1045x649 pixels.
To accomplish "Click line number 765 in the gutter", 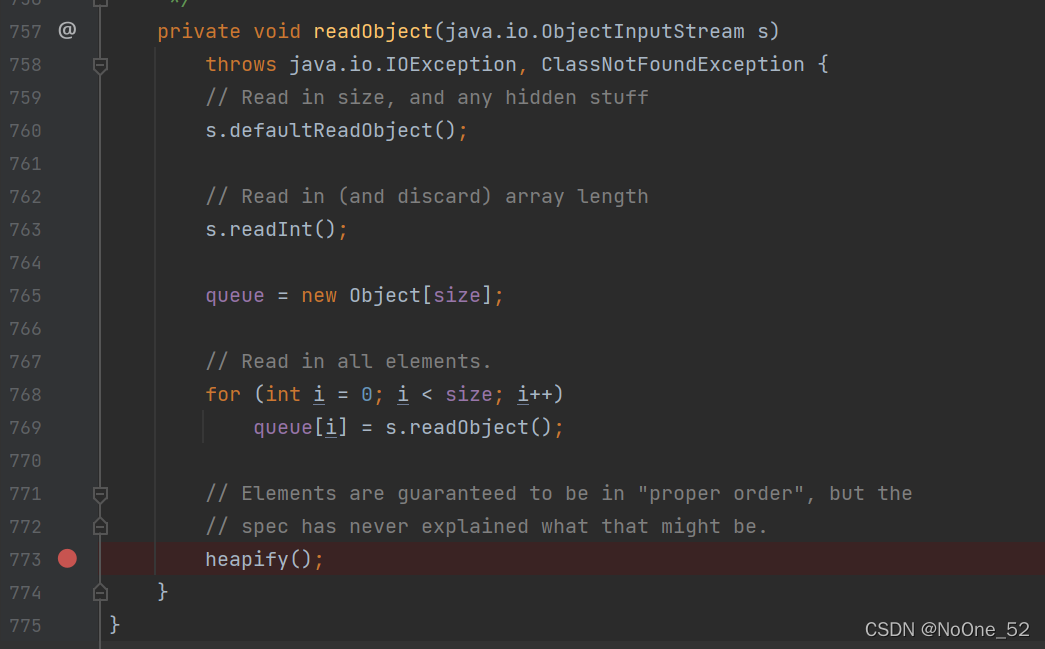I will pos(25,295).
